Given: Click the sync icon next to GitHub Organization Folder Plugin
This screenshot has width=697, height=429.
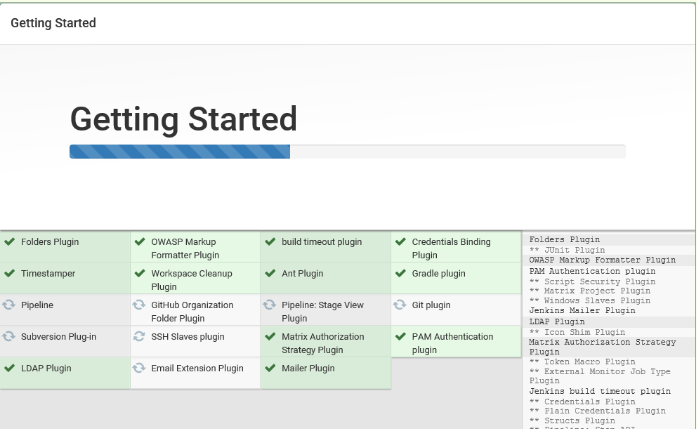Looking at the screenshot, I should [139, 305].
